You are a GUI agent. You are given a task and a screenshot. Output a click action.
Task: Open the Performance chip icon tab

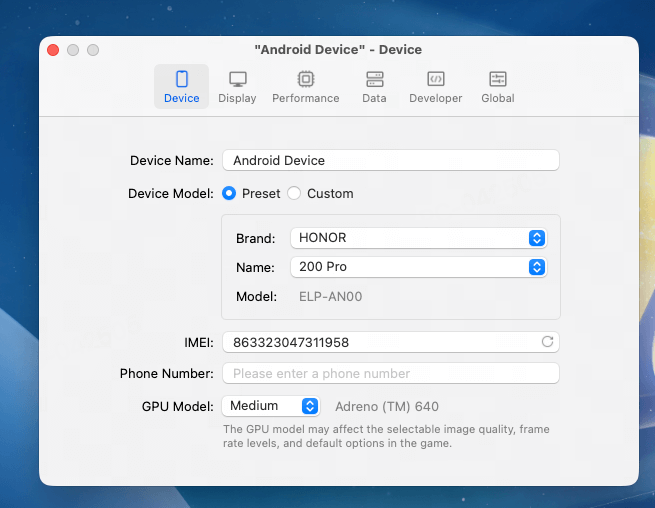pos(305,79)
